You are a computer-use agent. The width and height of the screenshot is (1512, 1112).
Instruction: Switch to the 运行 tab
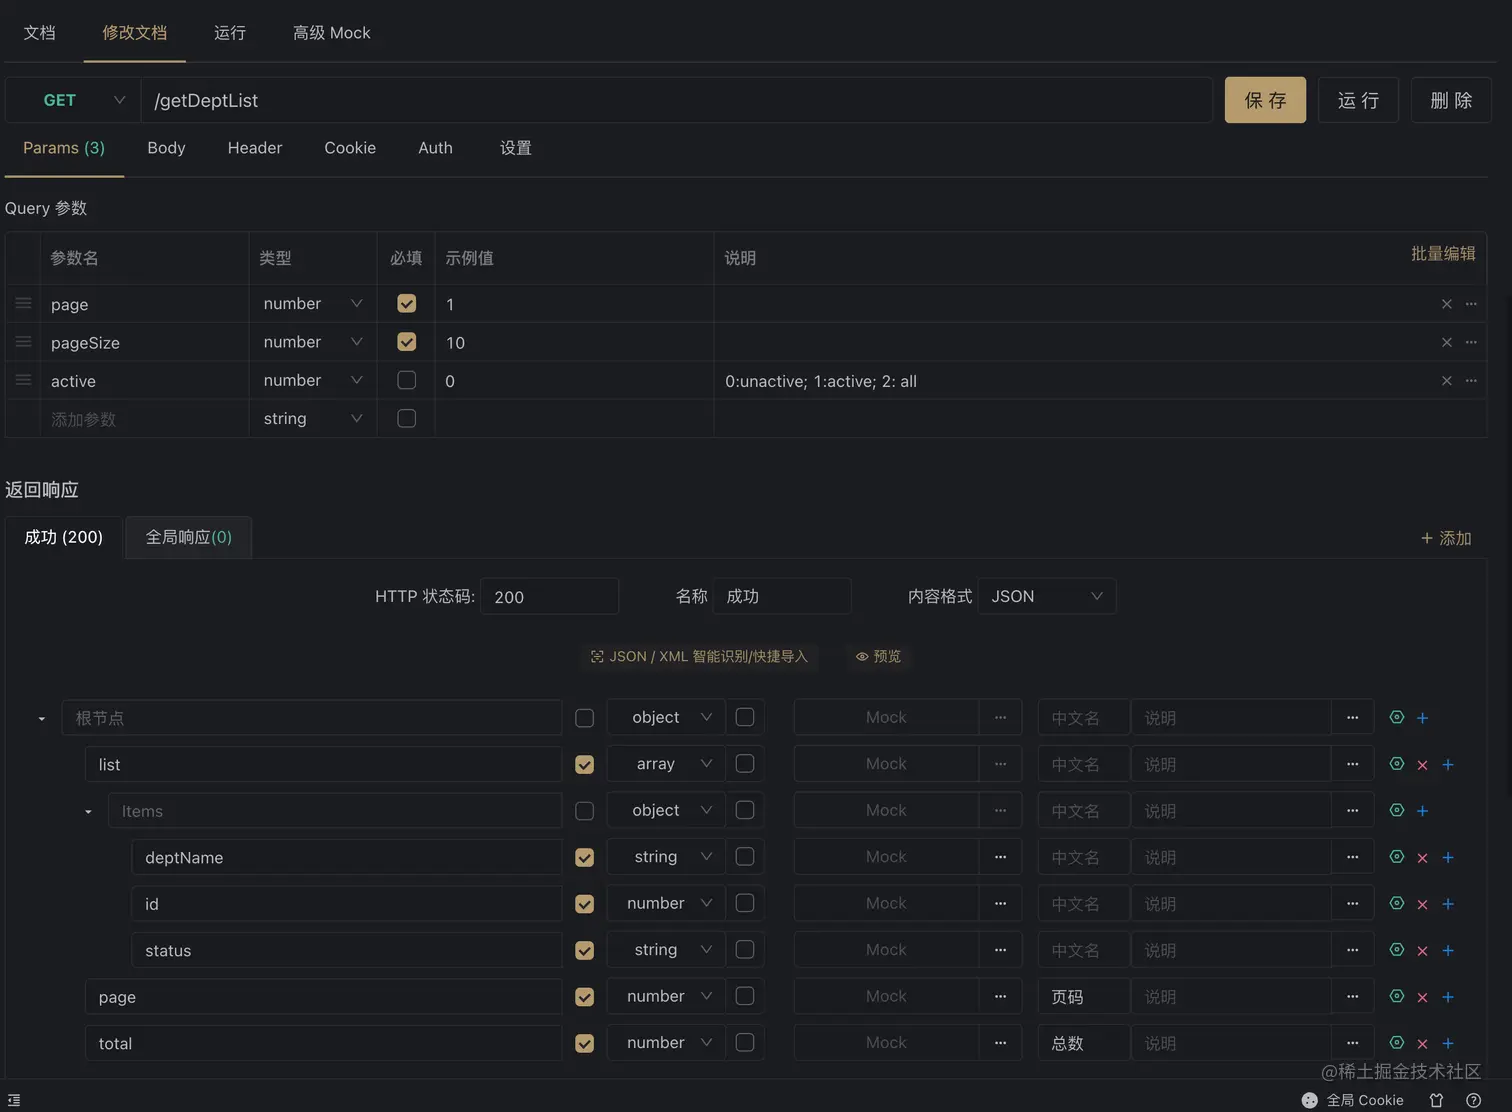tap(230, 33)
